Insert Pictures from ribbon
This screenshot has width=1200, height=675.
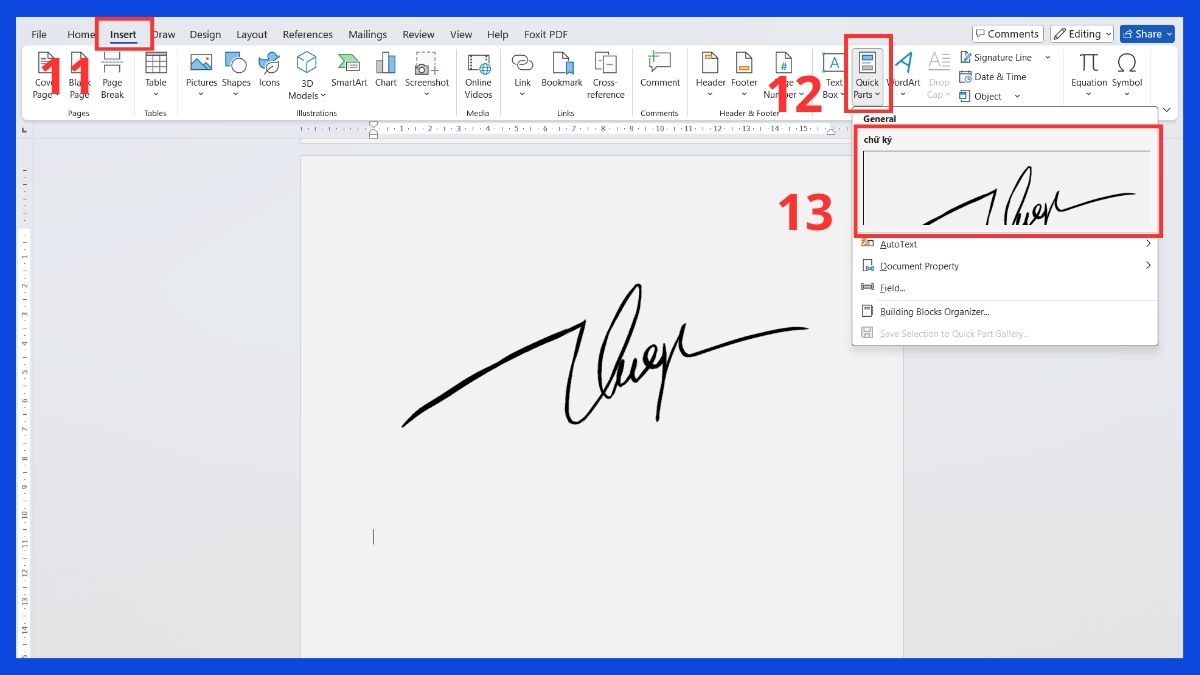tap(201, 75)
